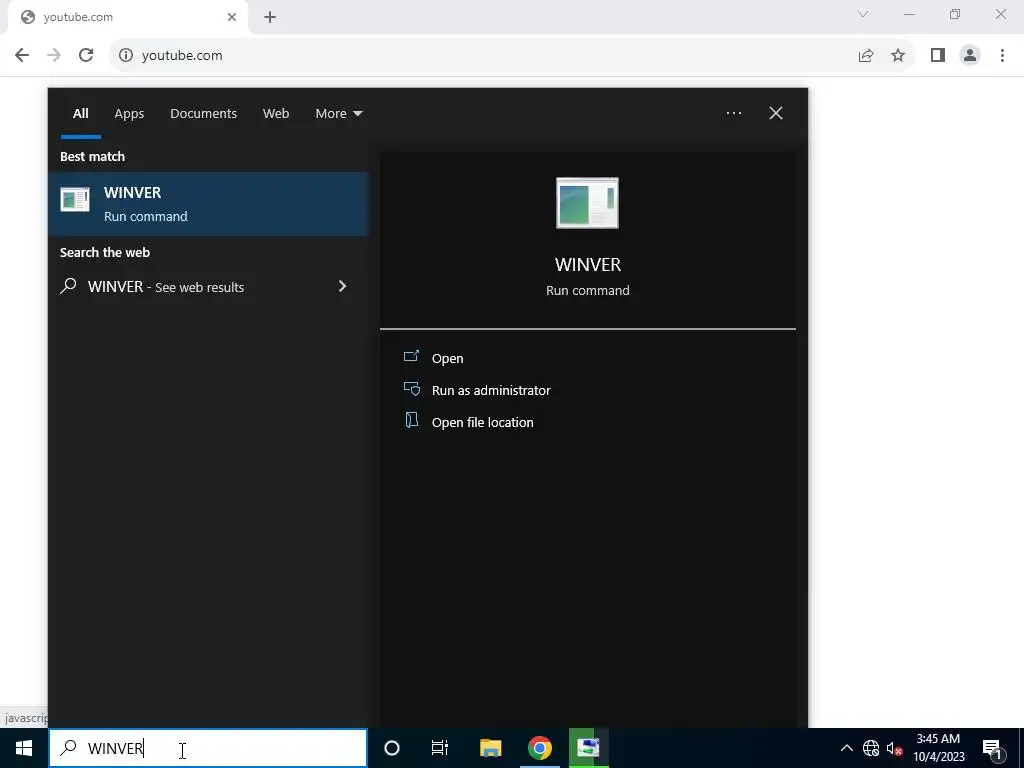
Task: Click the network globe tray icon
Action: pyautogui.click(x=871, y=748)
